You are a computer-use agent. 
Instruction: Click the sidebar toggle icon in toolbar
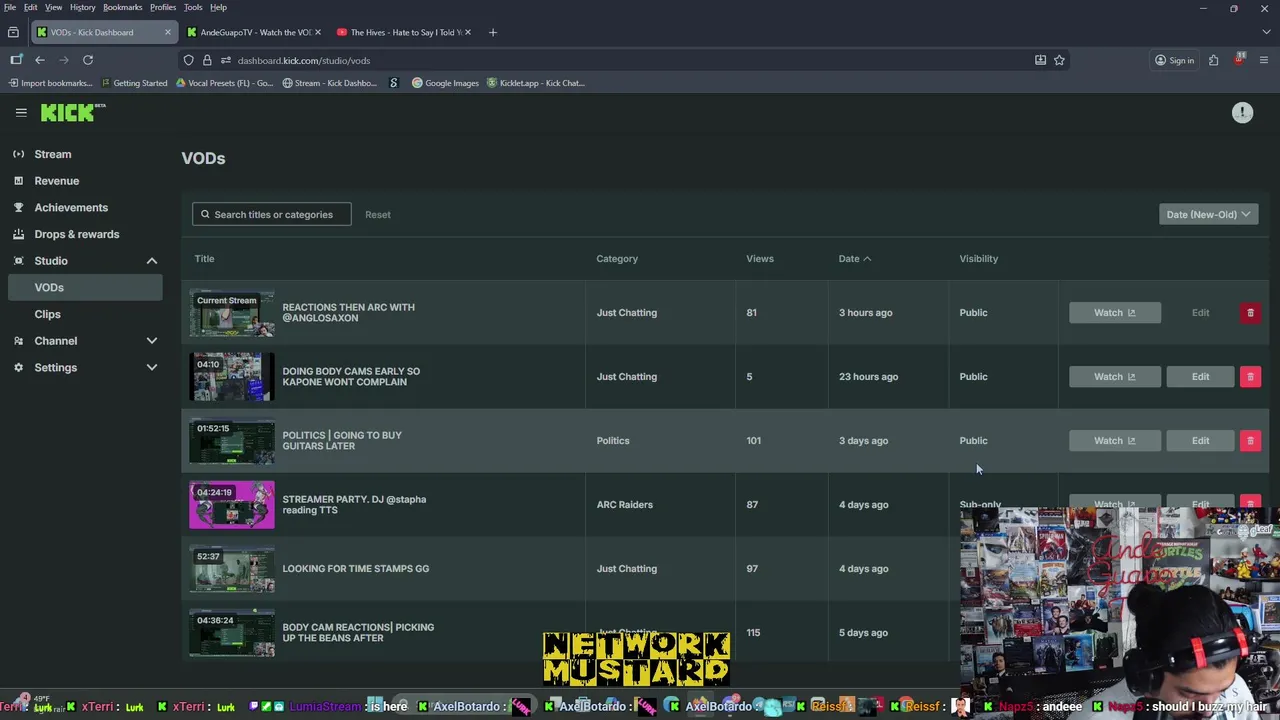16,60
